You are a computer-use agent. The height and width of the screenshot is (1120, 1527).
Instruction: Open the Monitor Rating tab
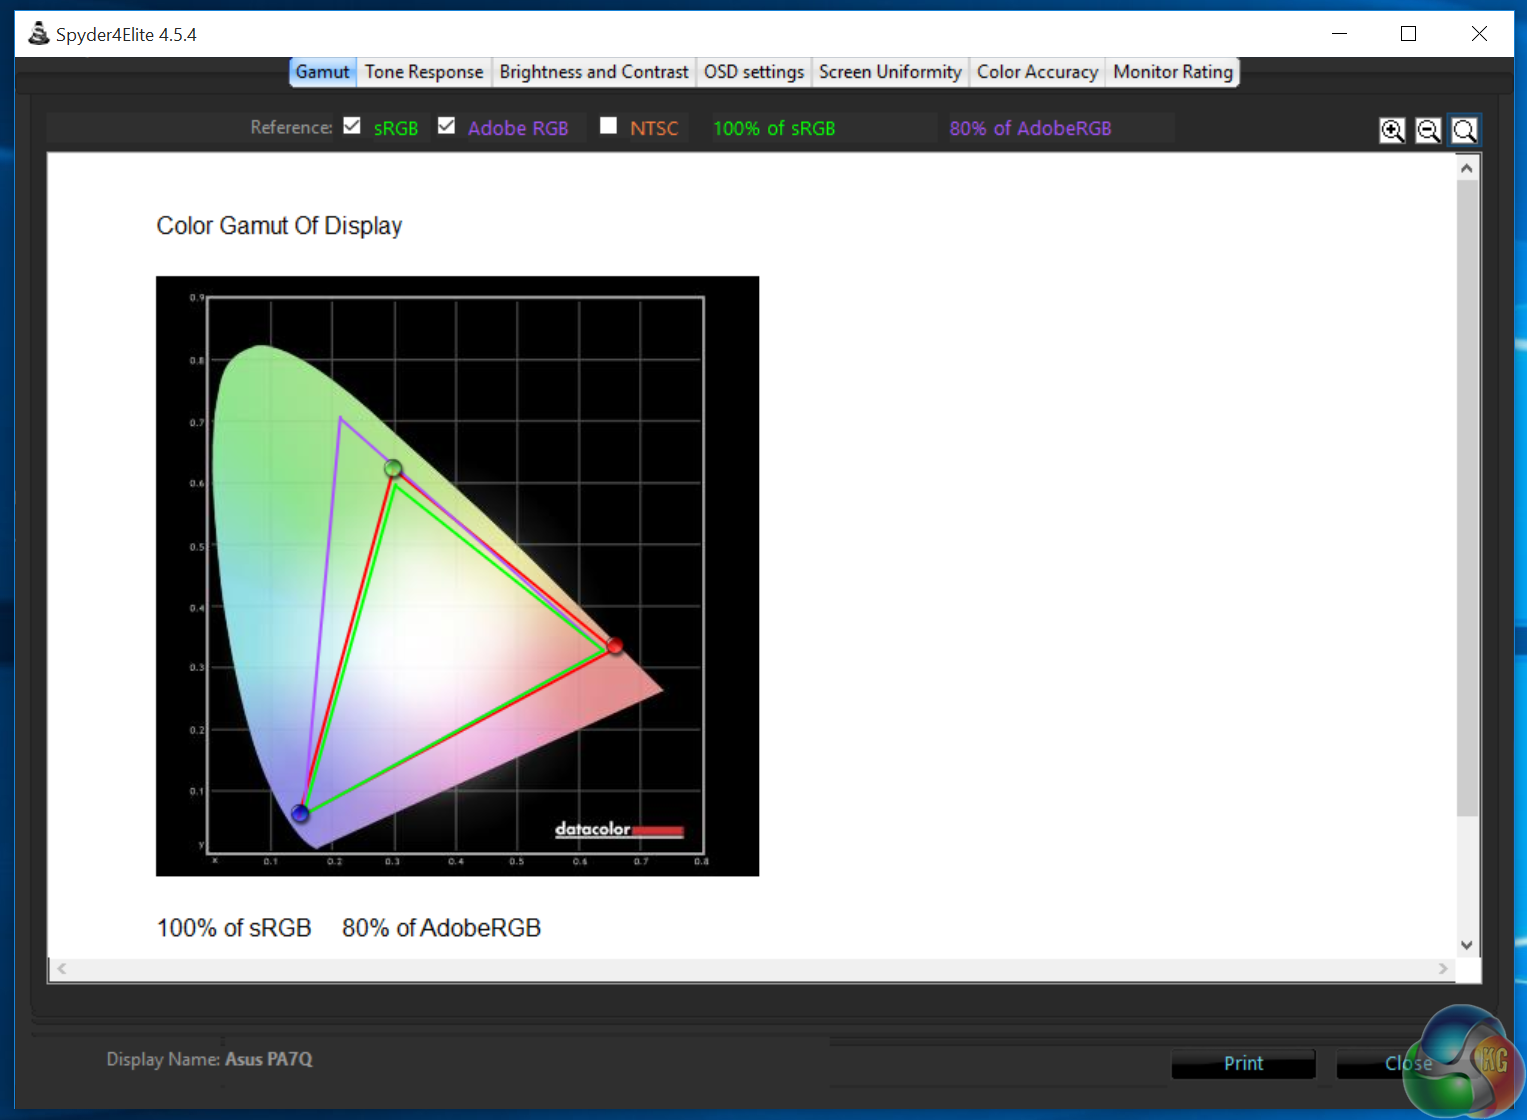(1173, 72)
